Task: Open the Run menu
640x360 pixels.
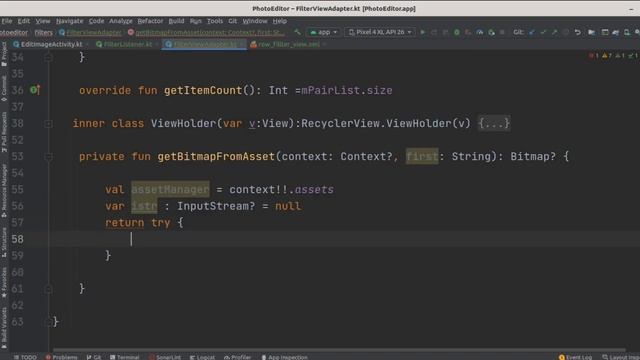Action: [x=196, y=21]
